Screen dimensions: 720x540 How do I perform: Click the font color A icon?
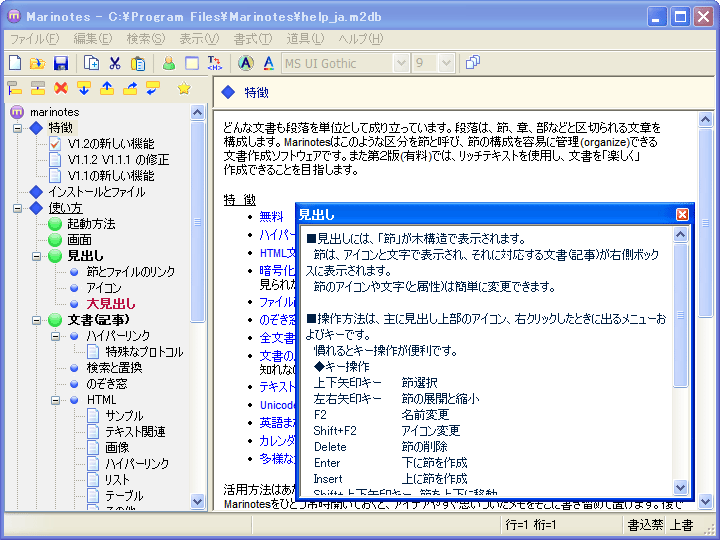pos(269,63)
